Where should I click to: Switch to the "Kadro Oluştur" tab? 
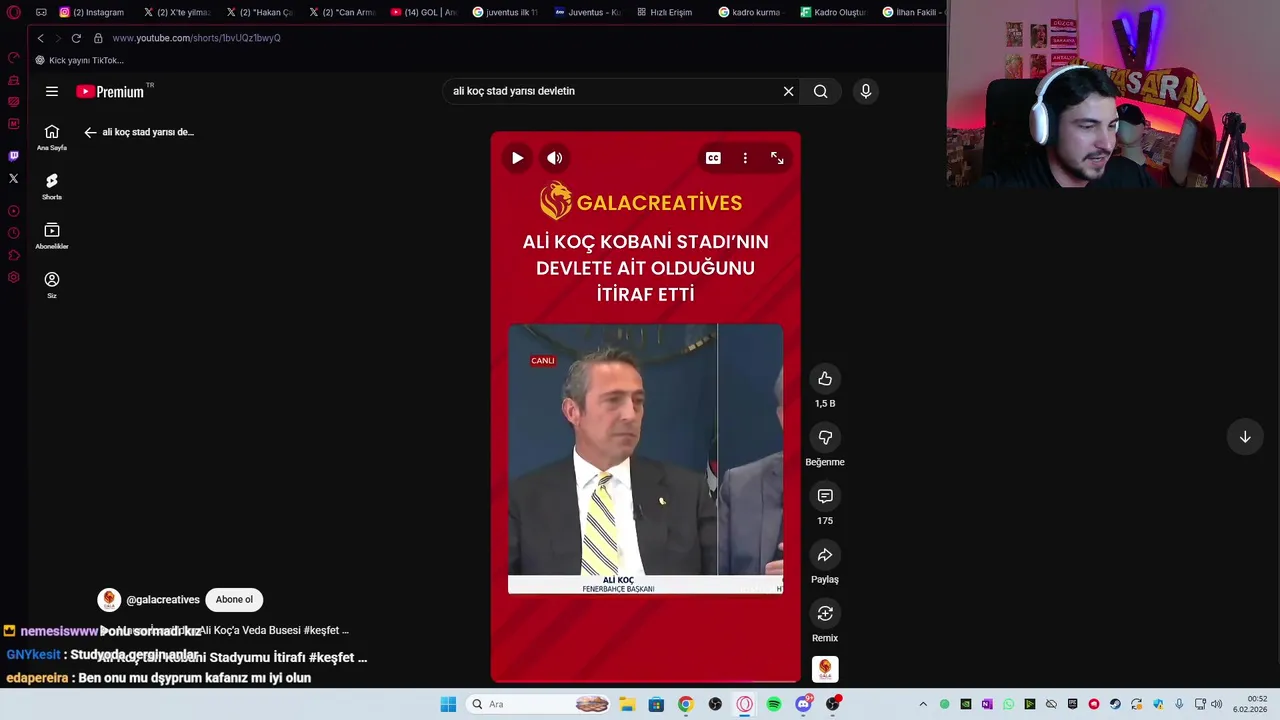[x=833, y=12]
